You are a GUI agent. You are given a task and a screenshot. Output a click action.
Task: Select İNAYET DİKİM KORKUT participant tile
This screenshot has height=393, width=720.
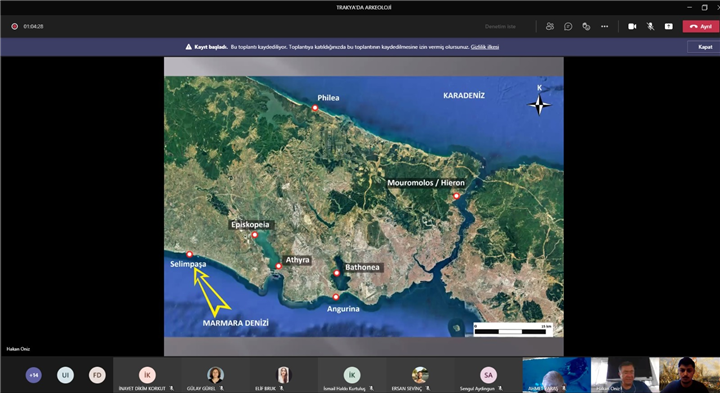pyautogui.click(x=147, y=375)
